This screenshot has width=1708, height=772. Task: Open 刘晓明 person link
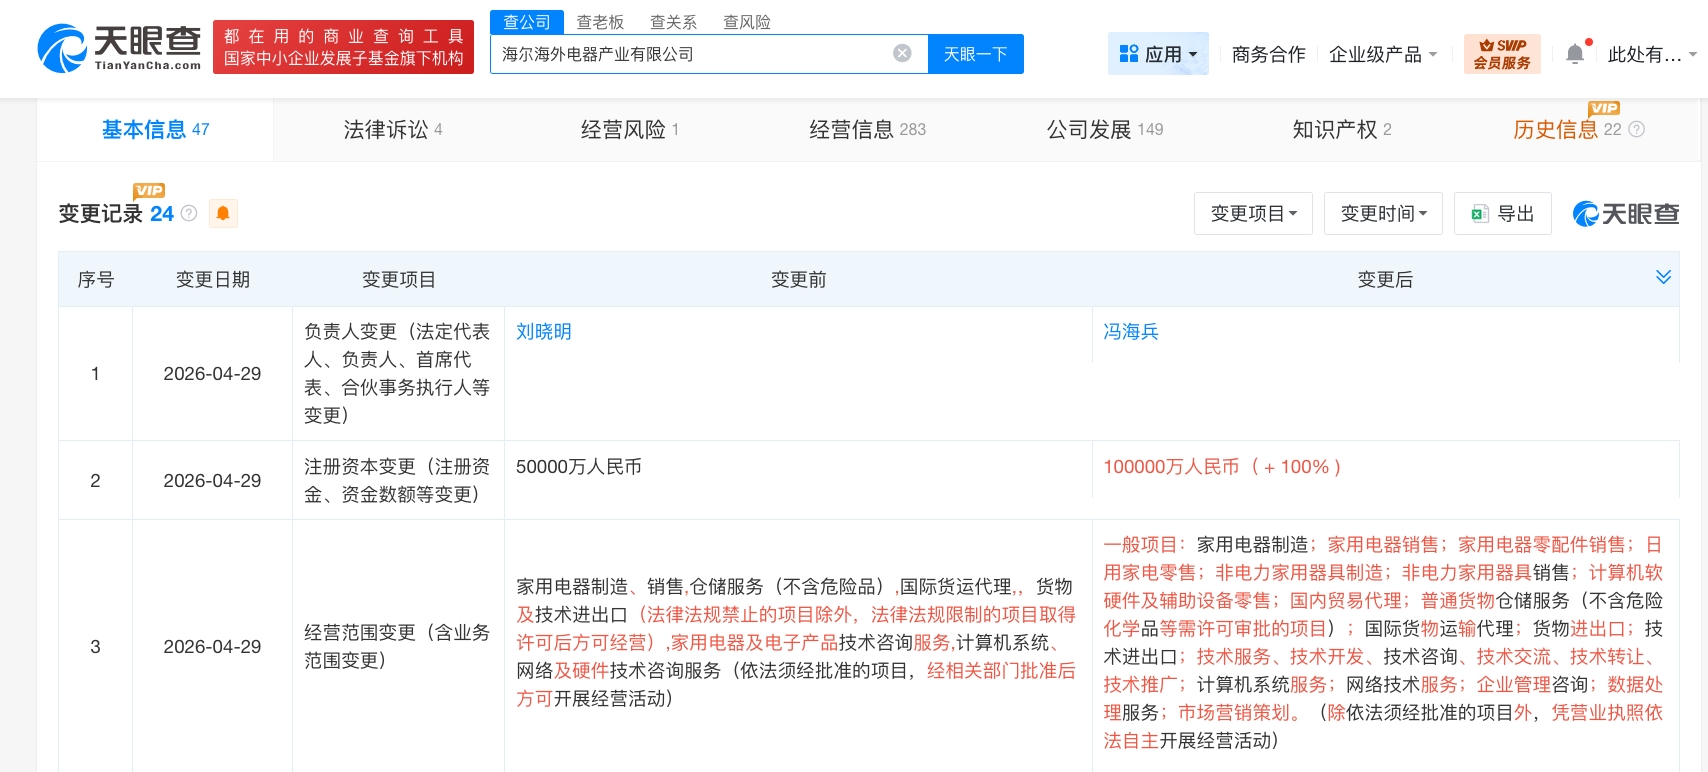tap(544, 332)
